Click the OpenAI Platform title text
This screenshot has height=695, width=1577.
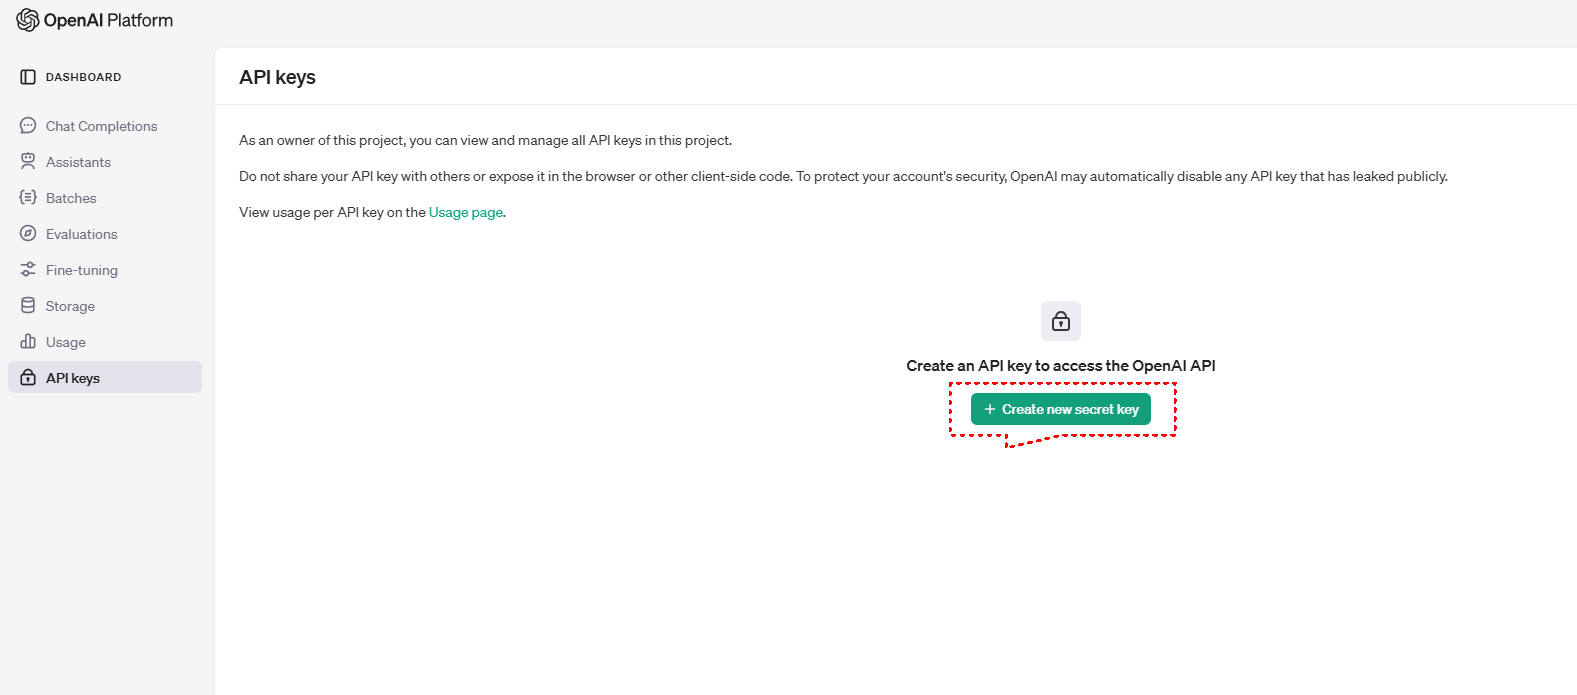(108, 20)
